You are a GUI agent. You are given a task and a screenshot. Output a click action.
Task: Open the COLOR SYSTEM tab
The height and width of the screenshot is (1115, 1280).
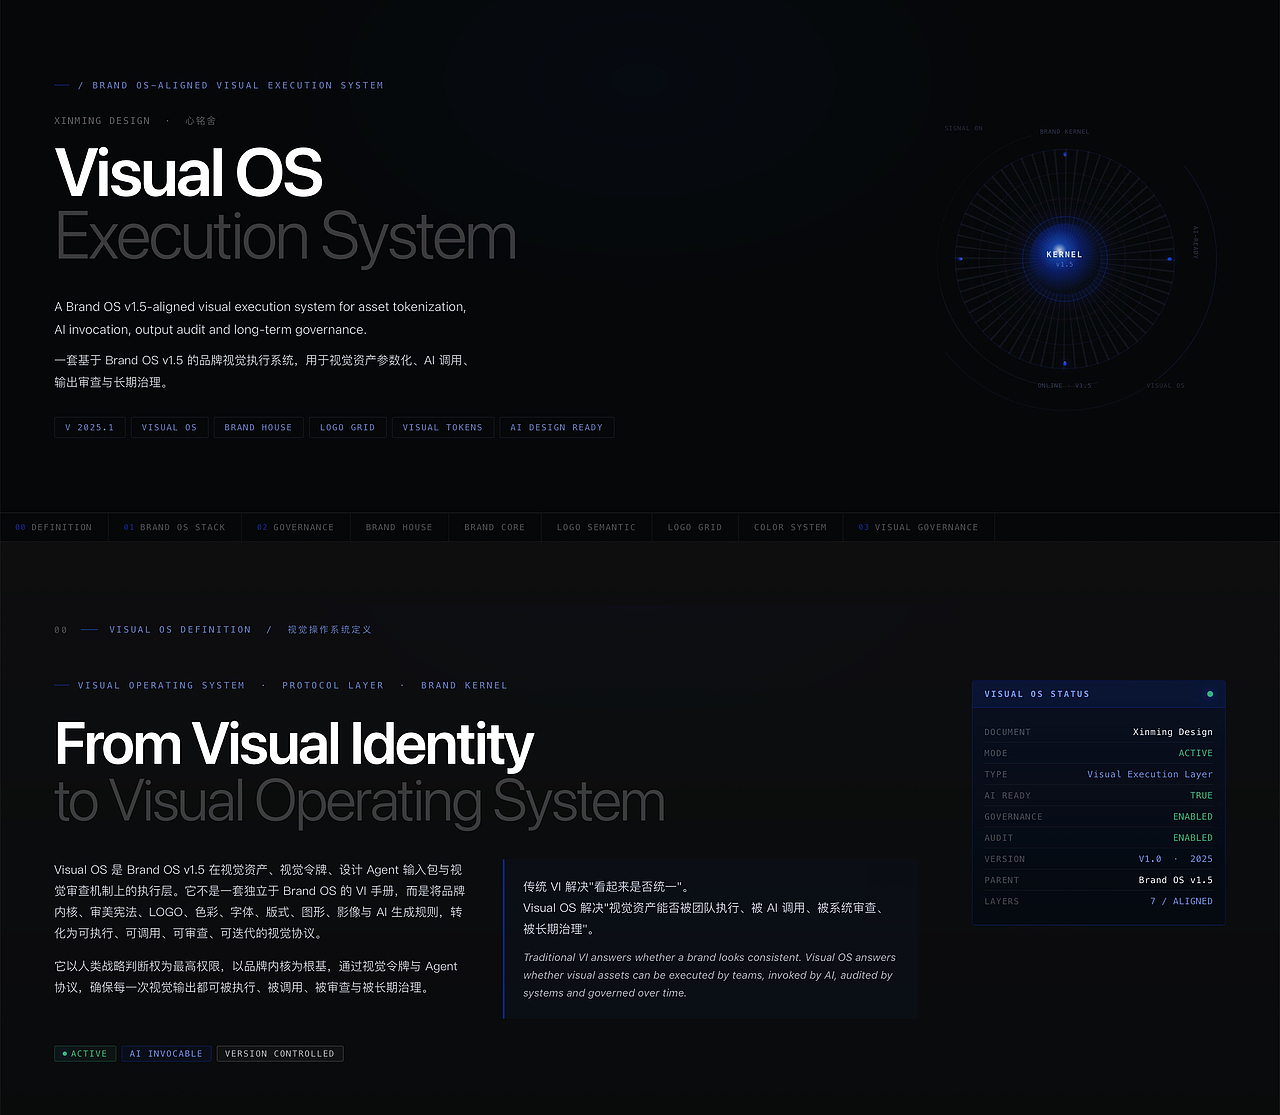click(x=790, y=527)
